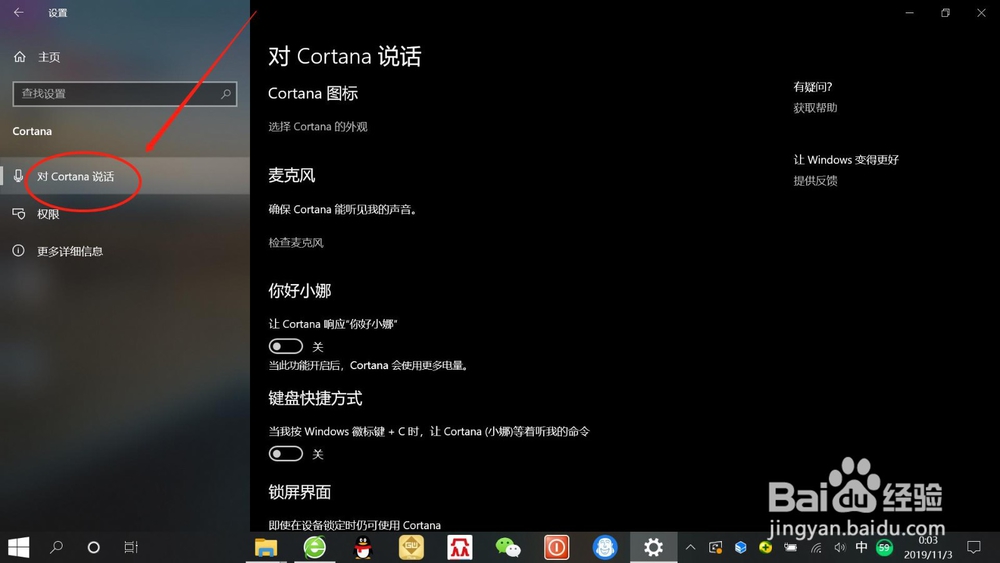This screenshot has width=1000, height=563.
Task: Open the gold GU app on taskbar
Action: tap(411, 547)
